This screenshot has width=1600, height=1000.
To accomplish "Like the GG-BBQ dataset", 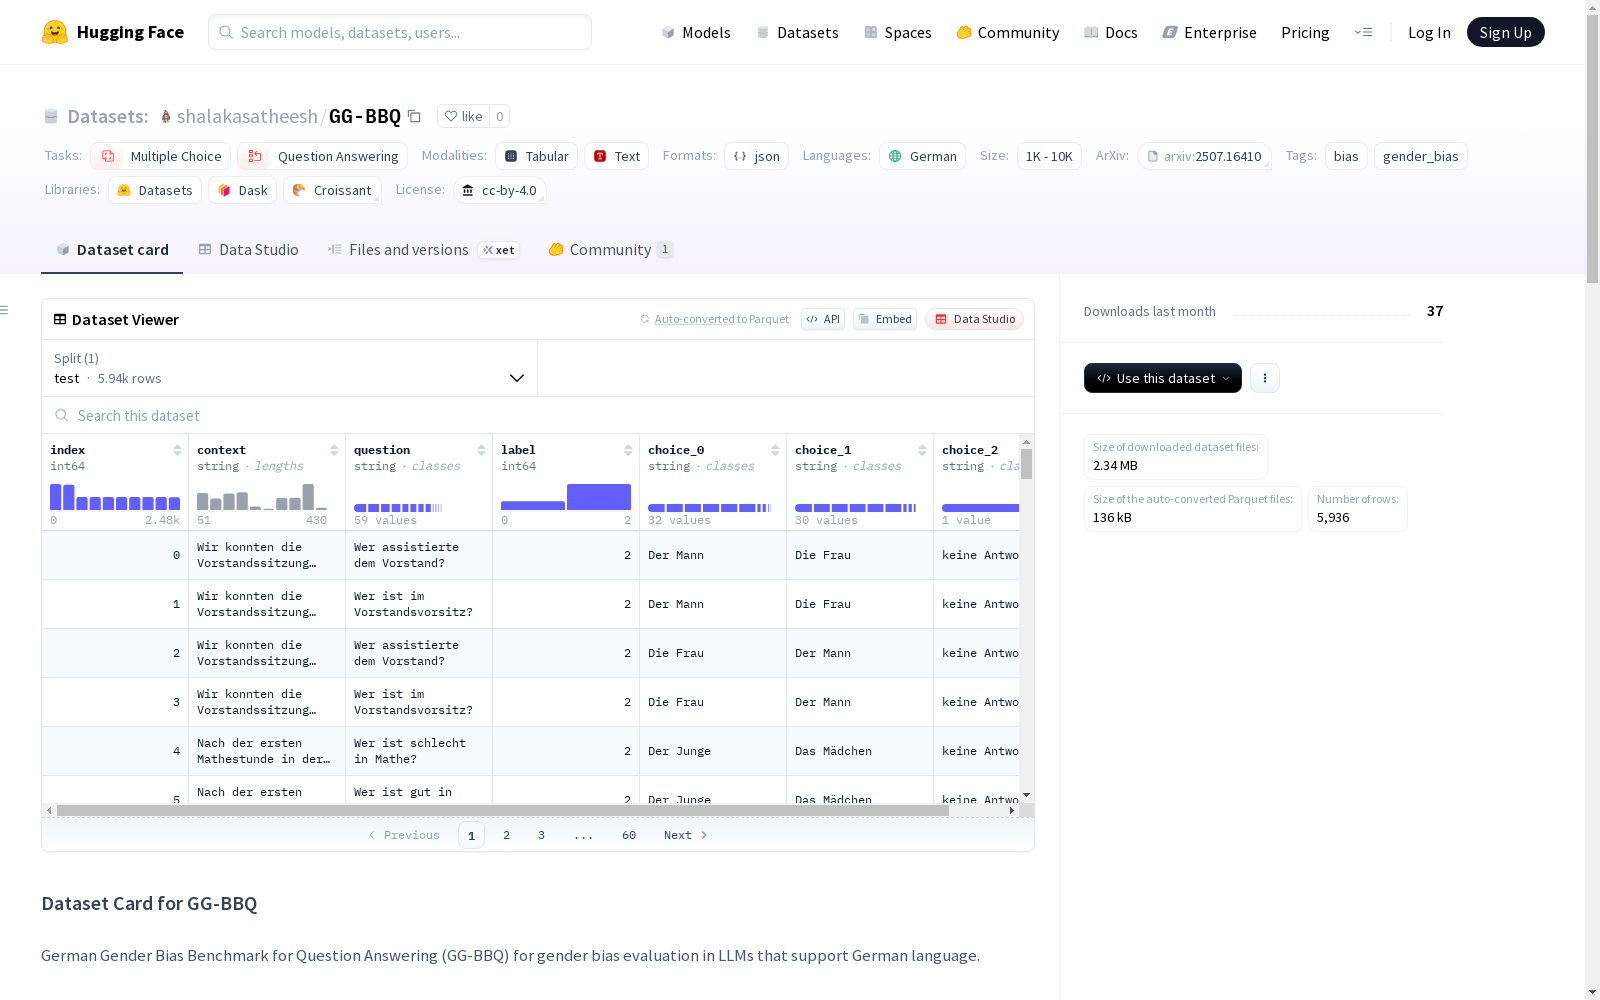I will [x=463, y=116].
